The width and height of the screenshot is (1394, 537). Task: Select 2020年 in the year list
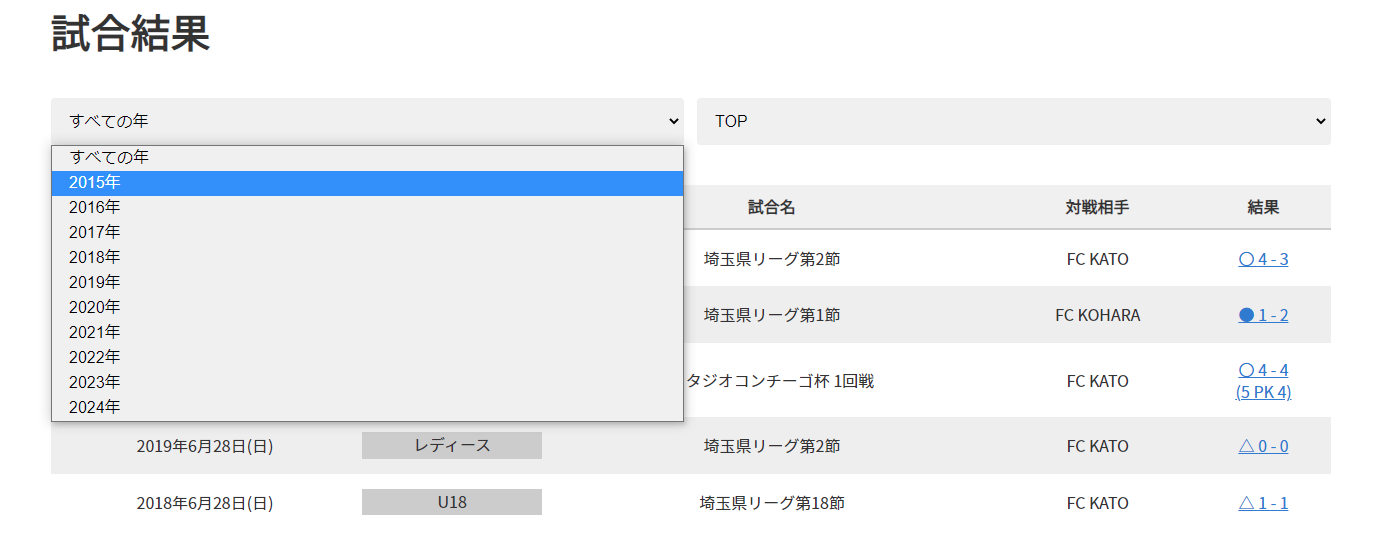(367, 308)
